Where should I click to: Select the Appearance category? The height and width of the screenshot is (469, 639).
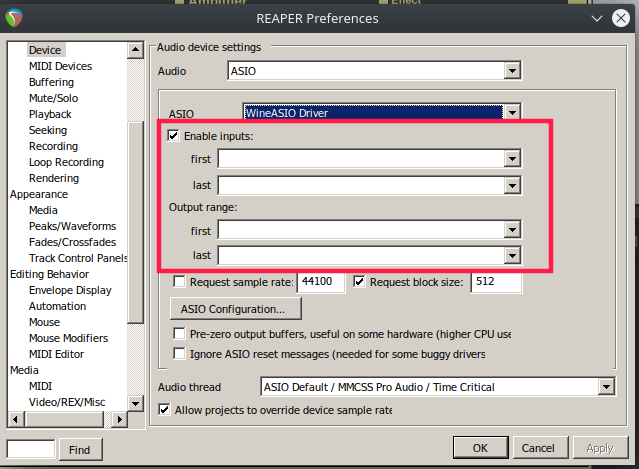tap(39, 194)
